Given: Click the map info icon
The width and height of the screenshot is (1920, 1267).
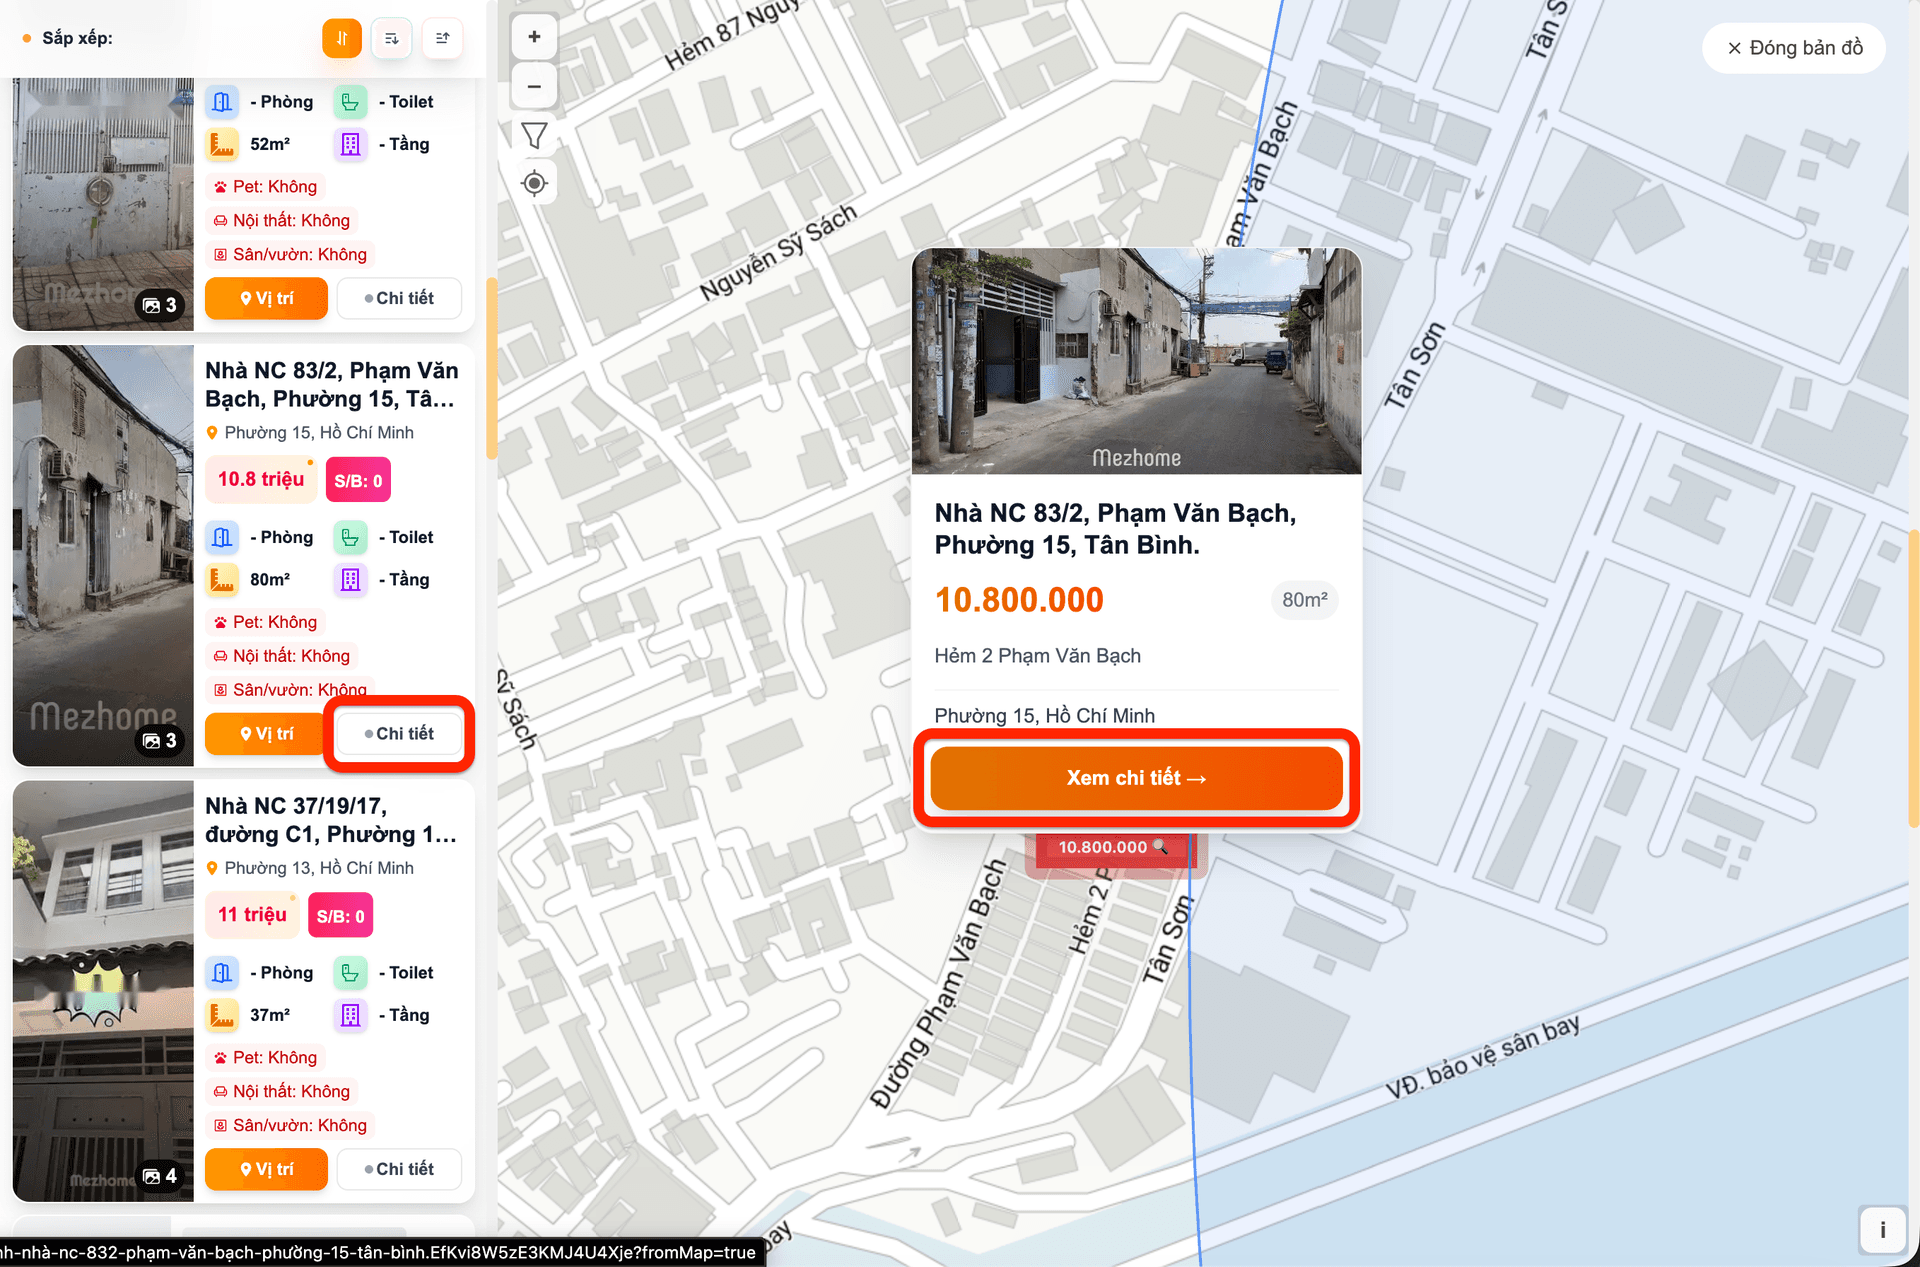Looking at the screenshot, I should coord(1882,1230).
